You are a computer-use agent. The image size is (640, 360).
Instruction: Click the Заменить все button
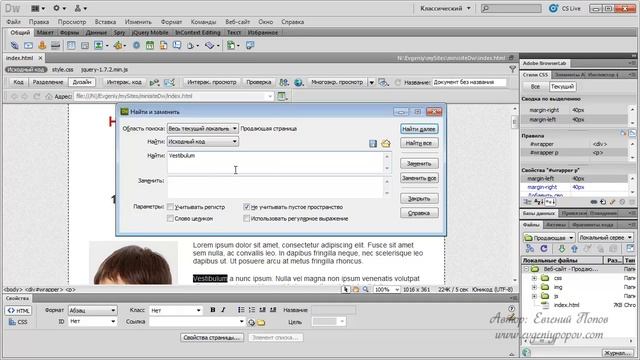point(419,178)
